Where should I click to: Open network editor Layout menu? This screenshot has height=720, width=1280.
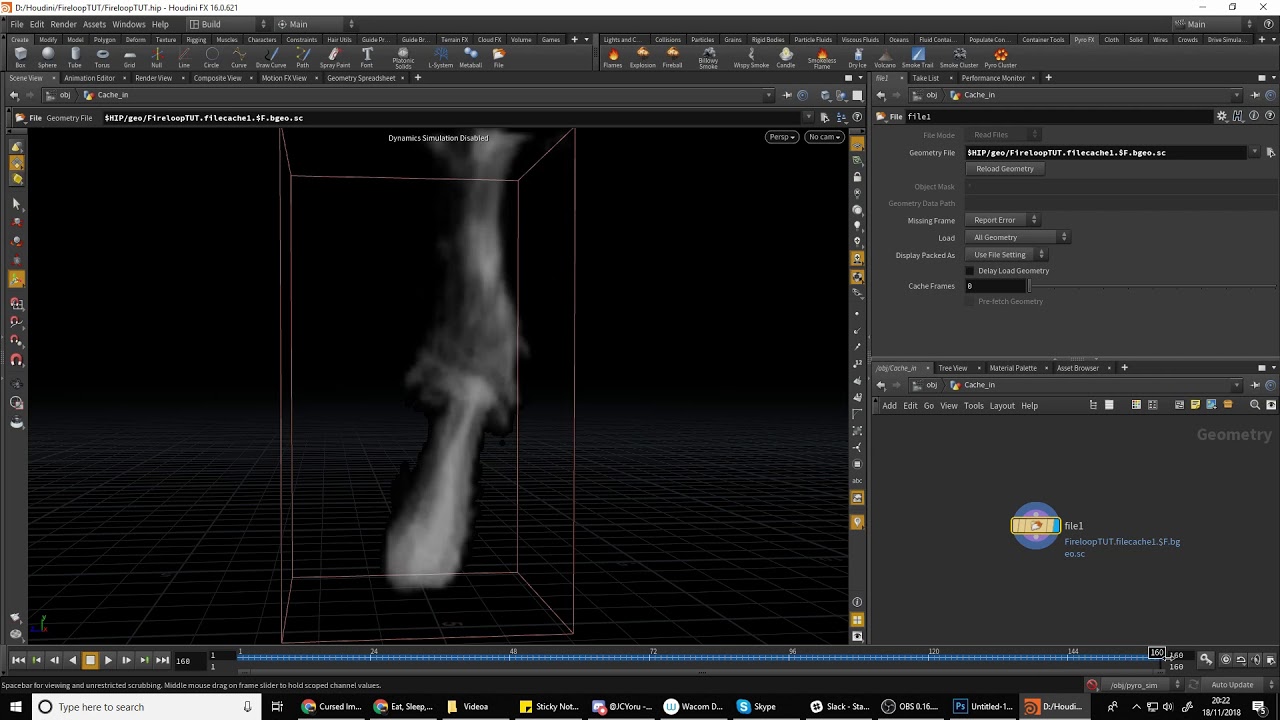click(x=1002, y=406)
